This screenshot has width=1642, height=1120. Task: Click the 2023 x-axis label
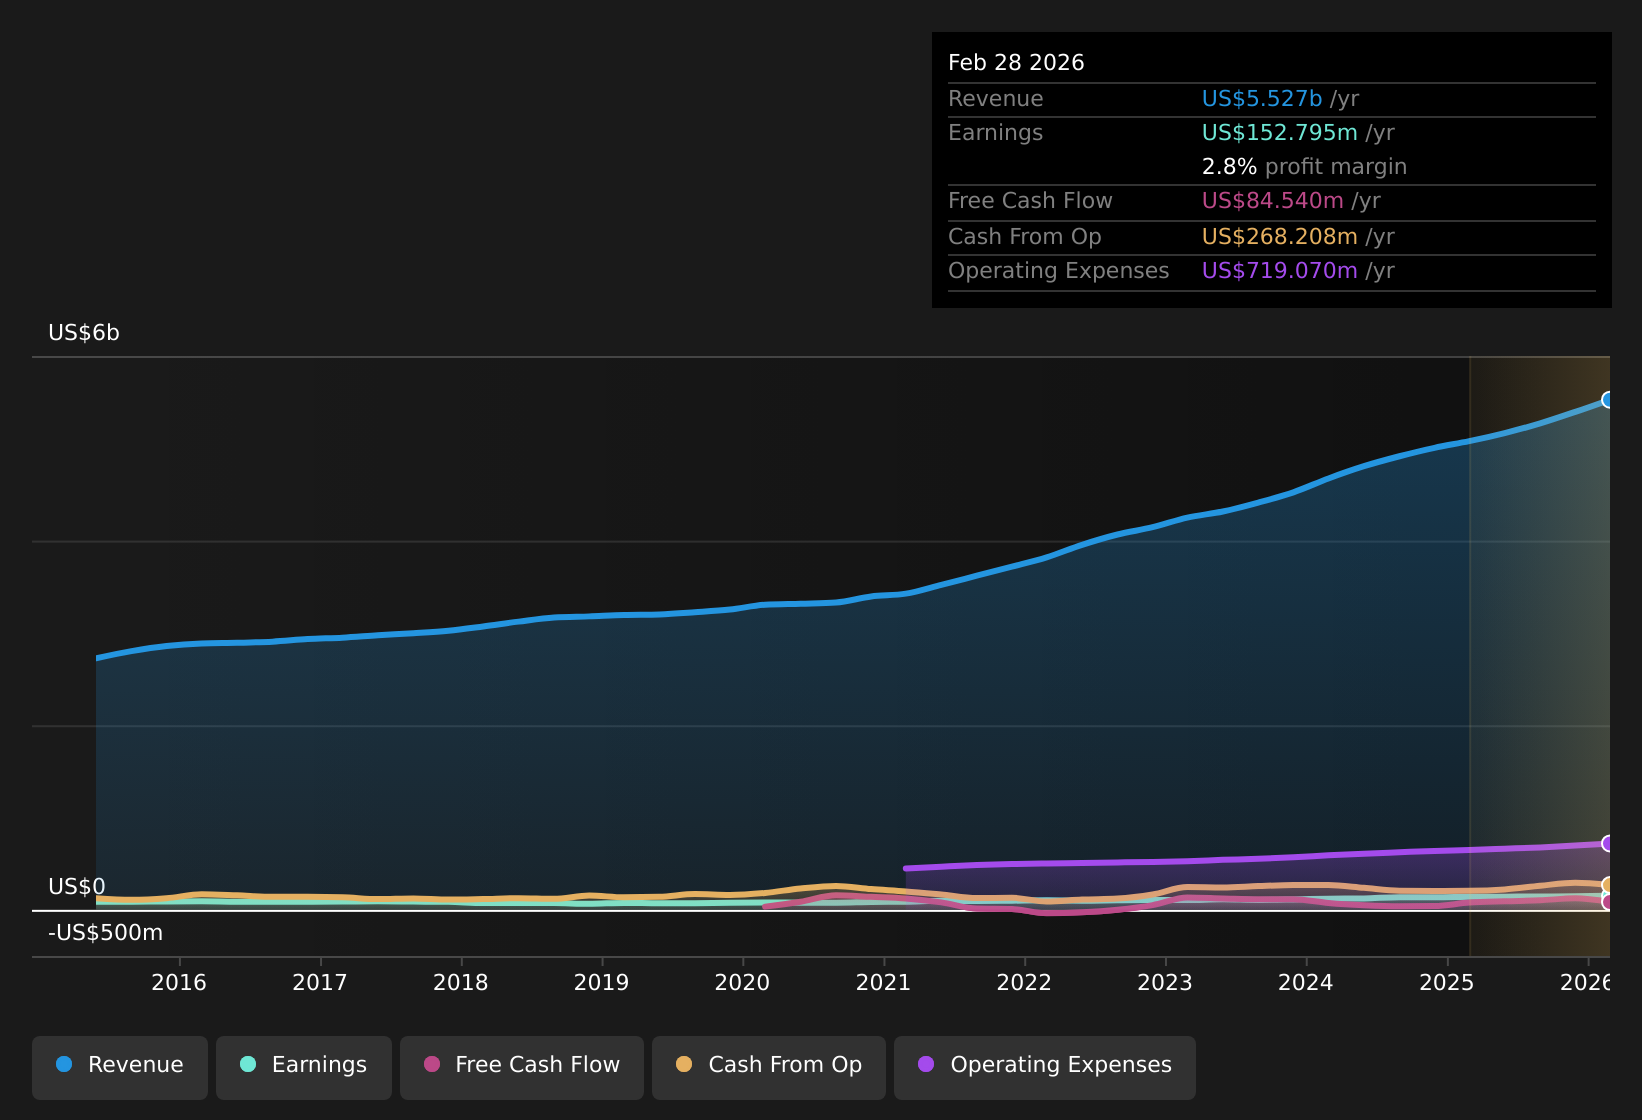pos(1165,983)
